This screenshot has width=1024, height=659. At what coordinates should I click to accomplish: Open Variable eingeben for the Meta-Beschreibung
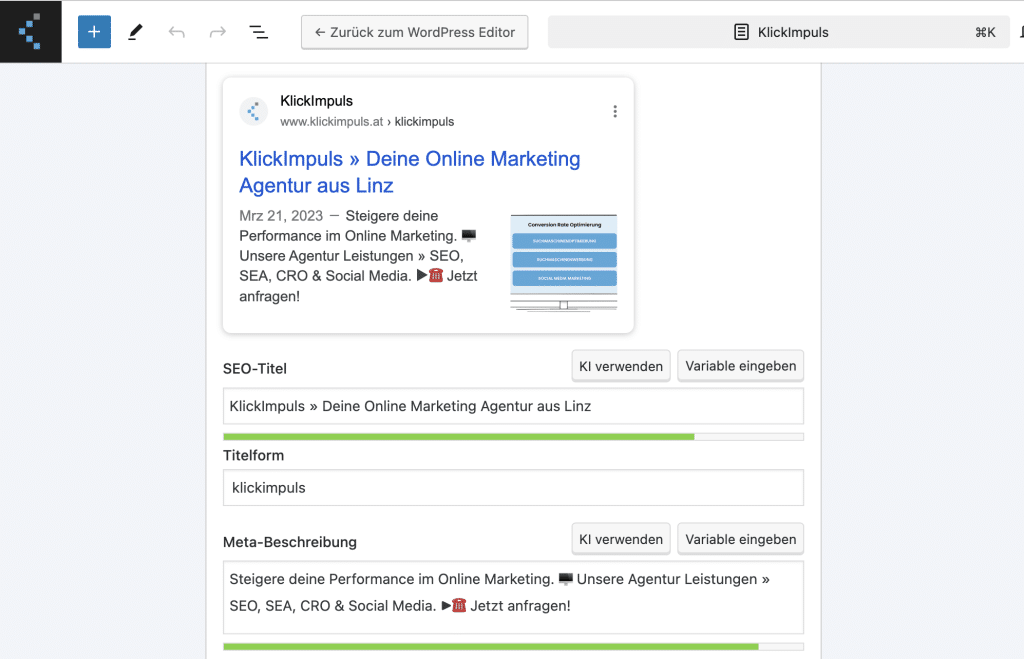(x=740, y=538)
